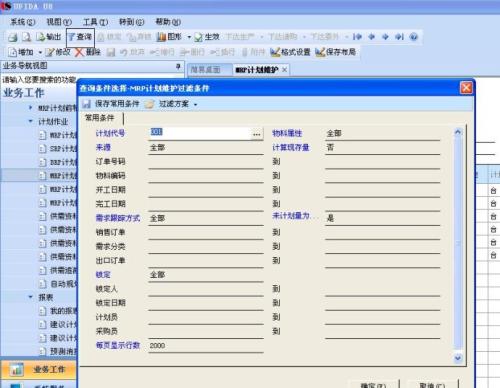Click the 需求分类 start input field
Image resolution: width=500 pixels, height=388 pixels.
[206, 247]
